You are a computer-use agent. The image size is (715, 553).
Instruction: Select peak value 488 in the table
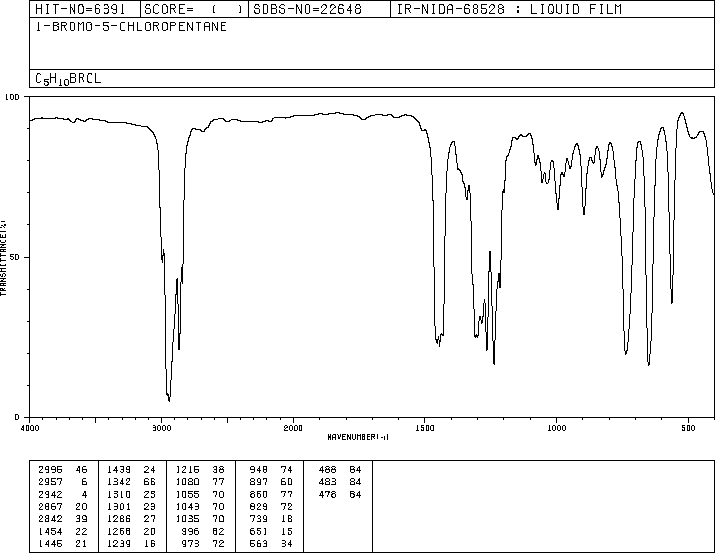click(x=327, y=470)
